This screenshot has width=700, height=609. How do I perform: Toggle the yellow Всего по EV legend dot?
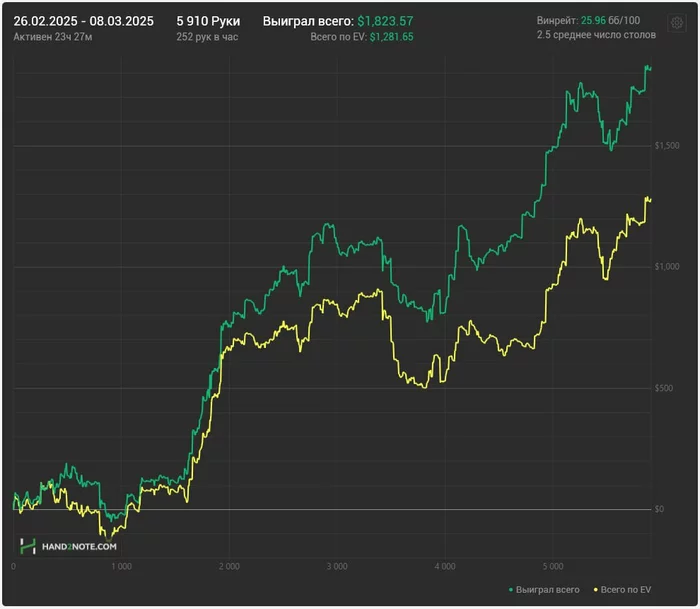click(x=596, y=590)
